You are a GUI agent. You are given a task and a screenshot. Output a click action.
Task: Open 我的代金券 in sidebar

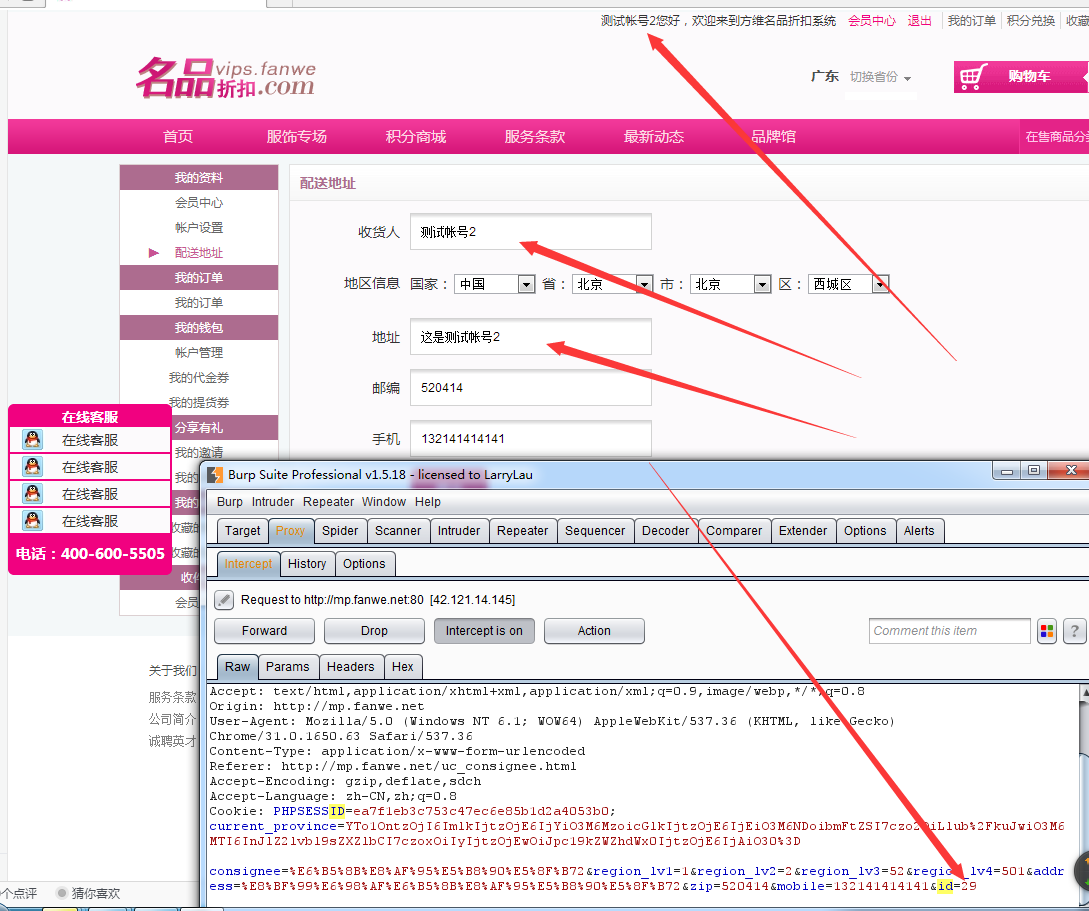(x=199, y=378)
